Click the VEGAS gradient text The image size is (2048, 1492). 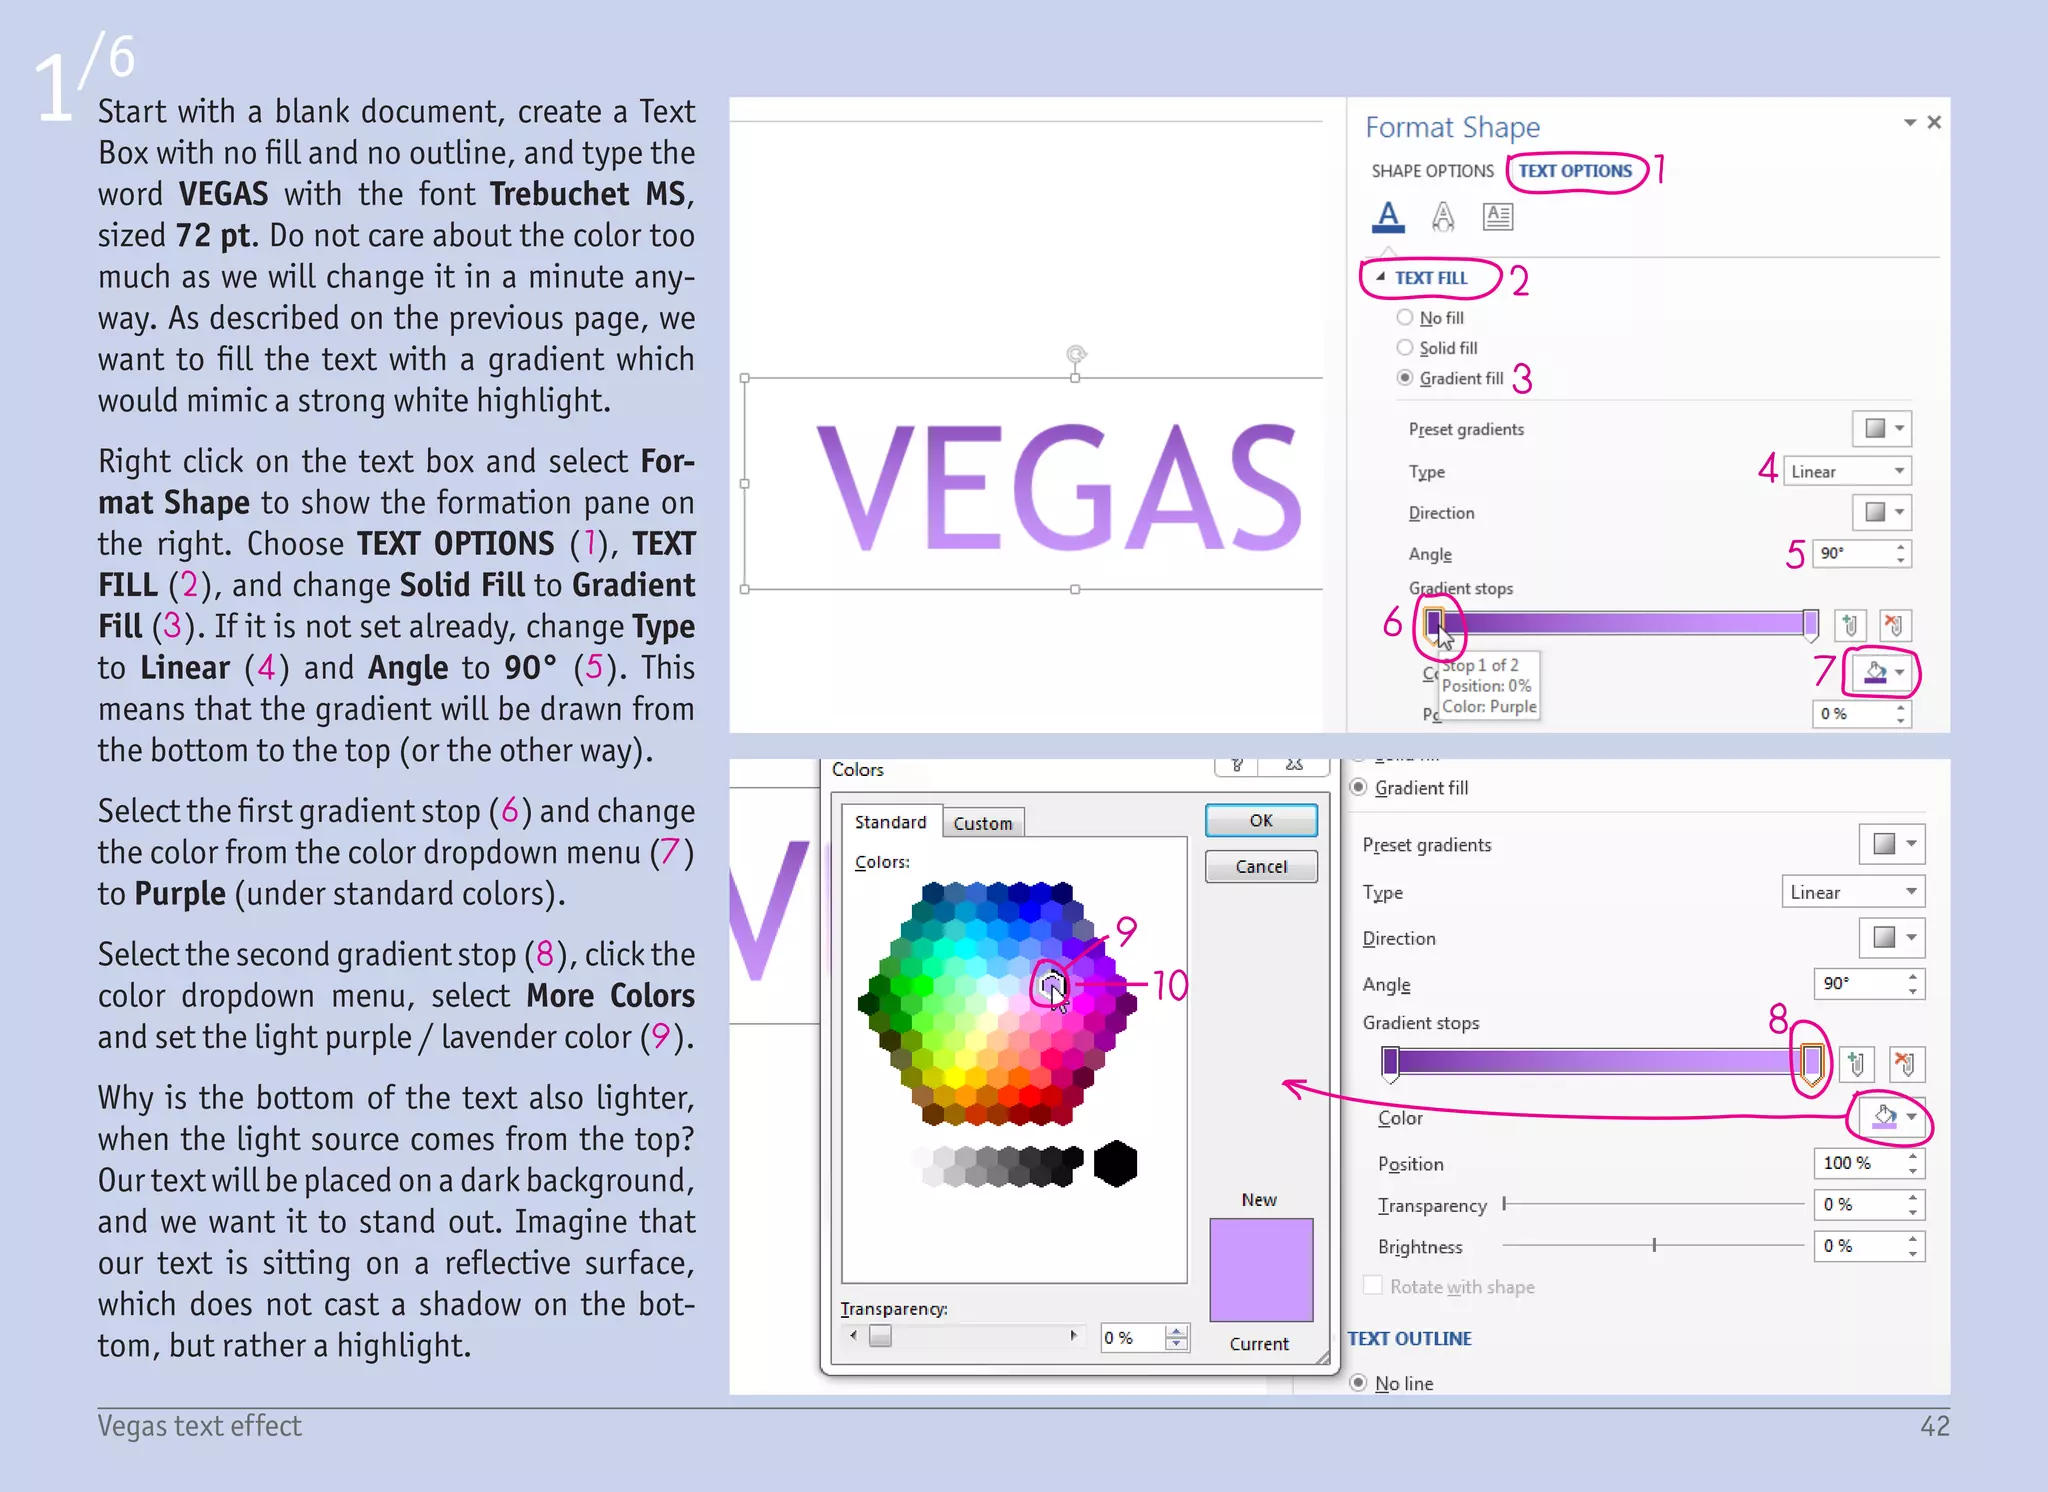tap(1058, 487)
